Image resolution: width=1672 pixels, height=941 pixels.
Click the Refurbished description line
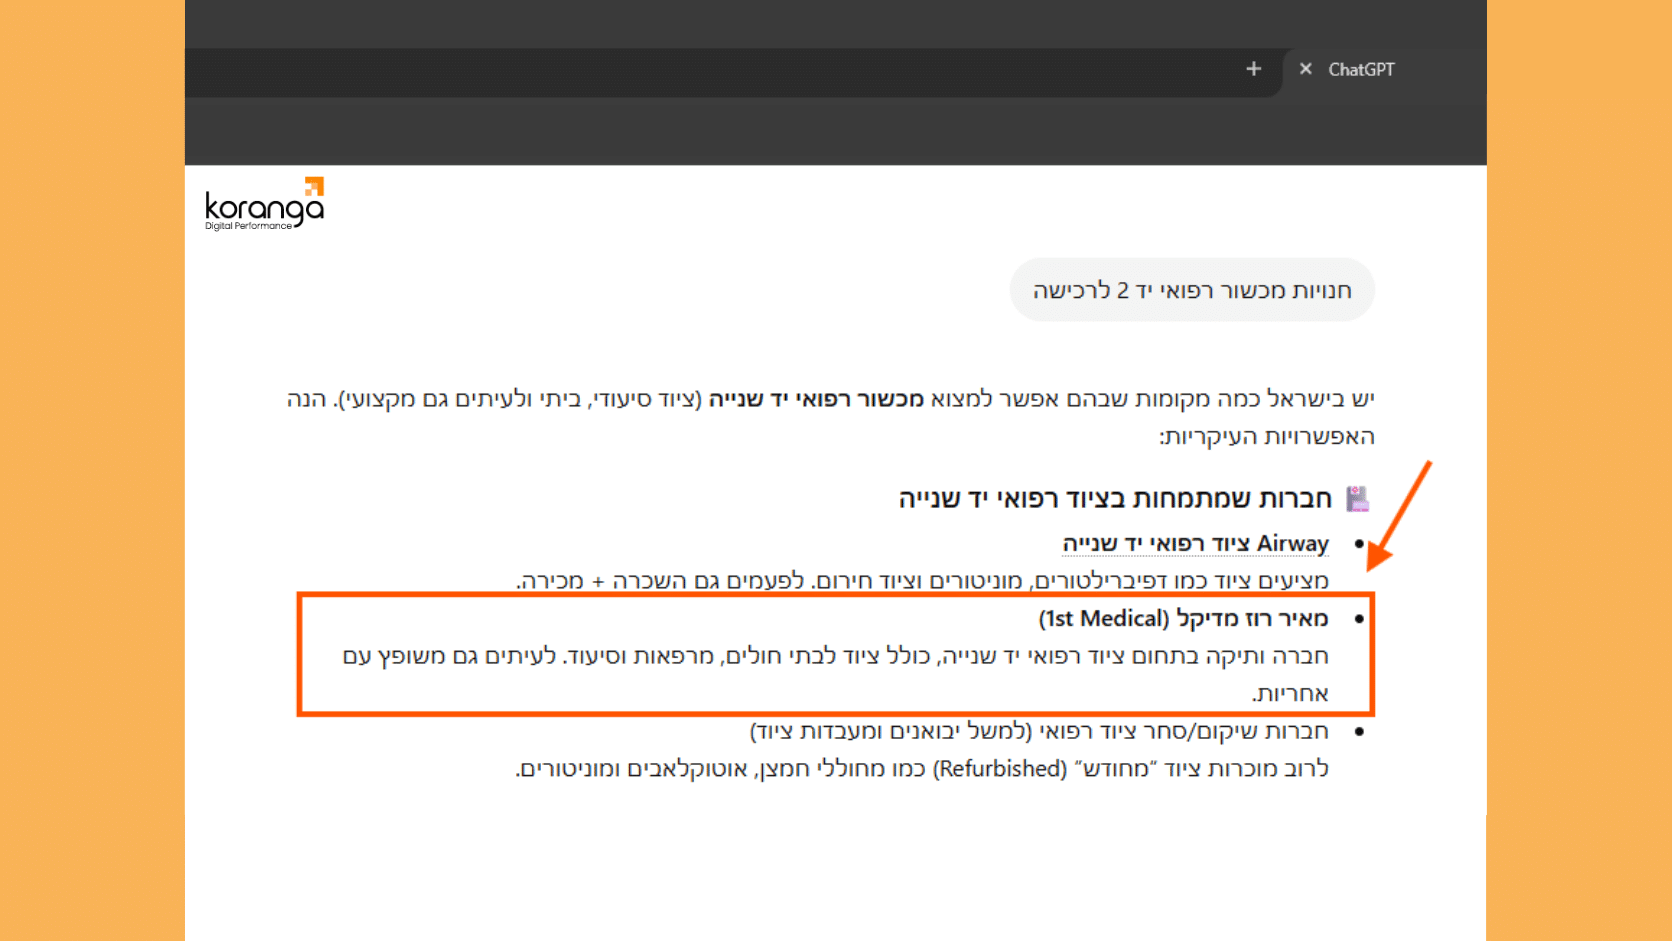[x=922, y=769]
